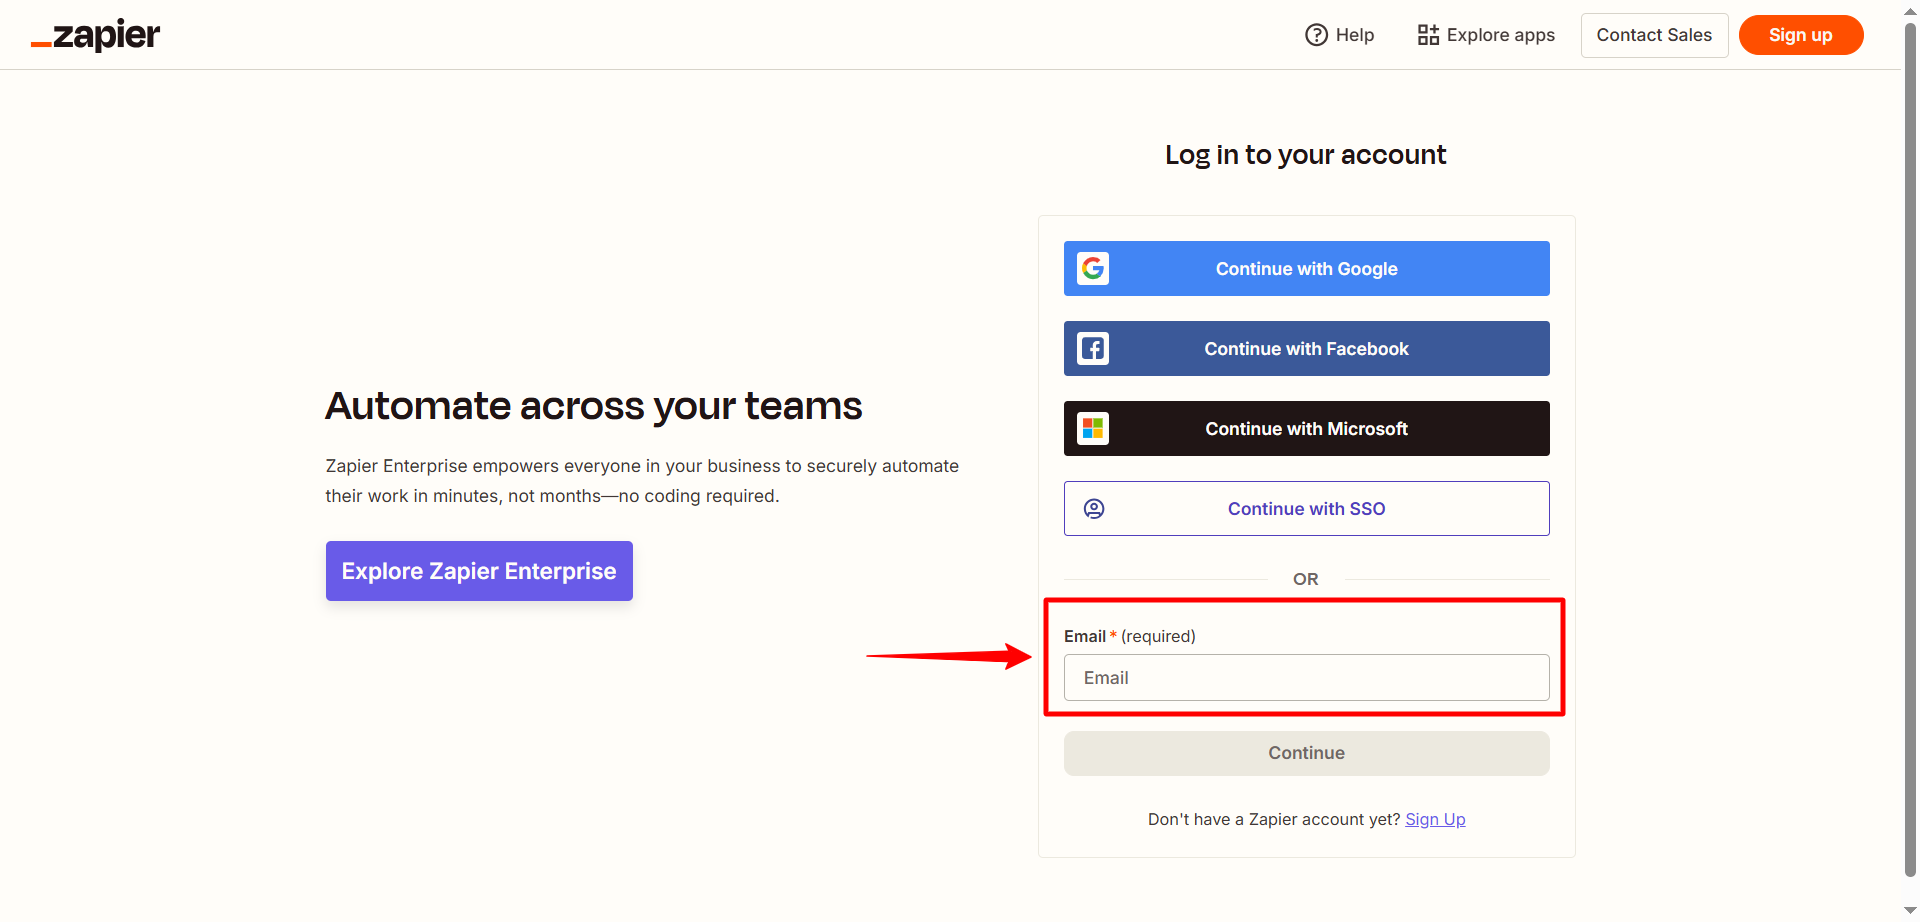Screen dimensions: 1920x922
Task: Click the grey Continue button
Action: tap(1306, 753)
